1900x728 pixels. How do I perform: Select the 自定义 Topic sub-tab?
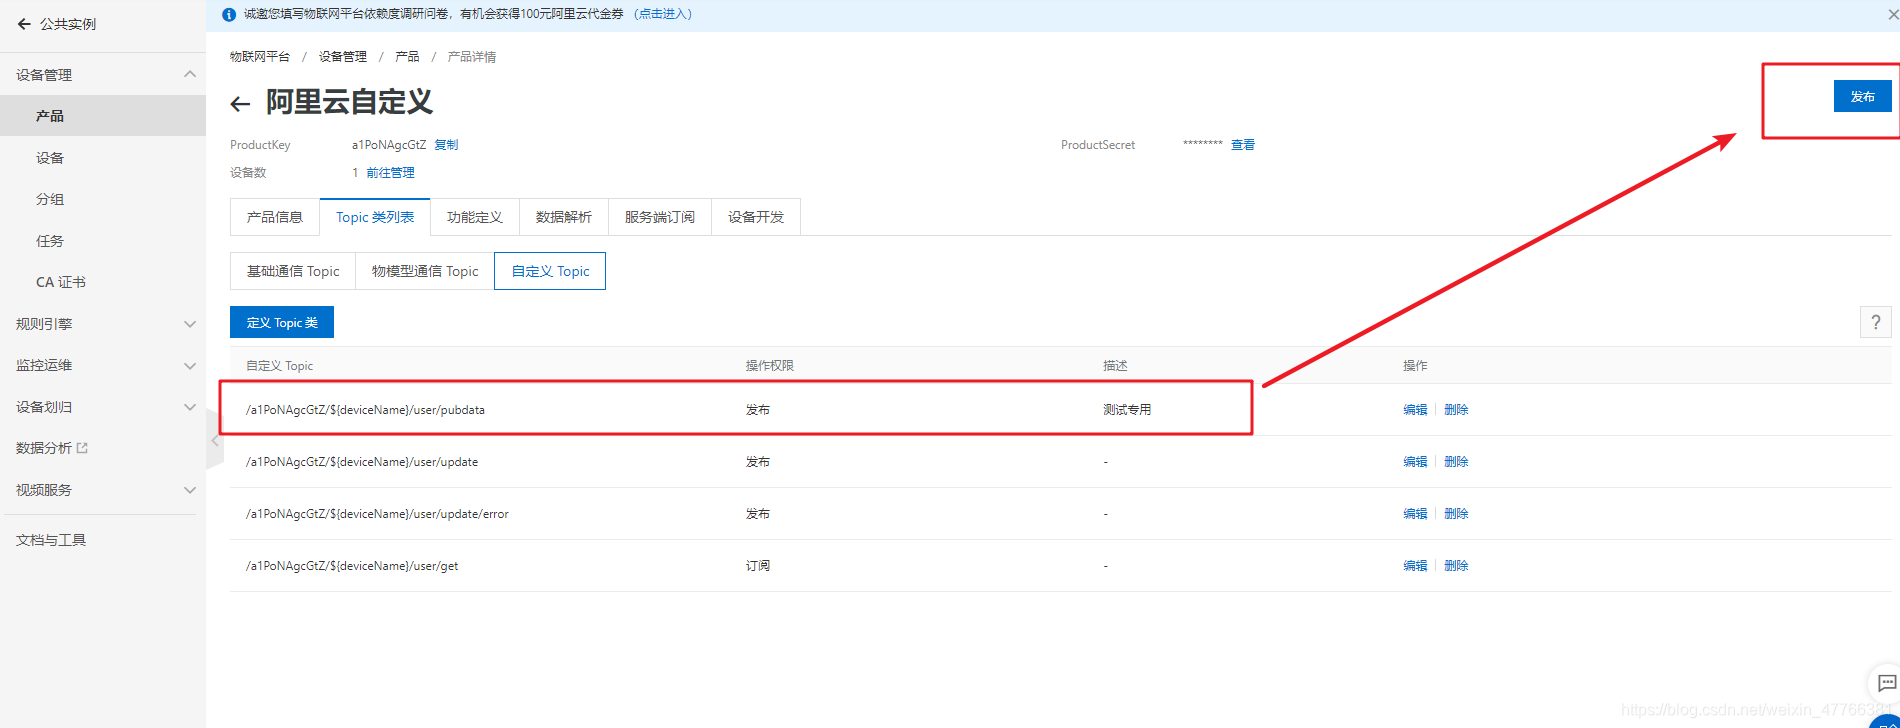click(550, 271)
